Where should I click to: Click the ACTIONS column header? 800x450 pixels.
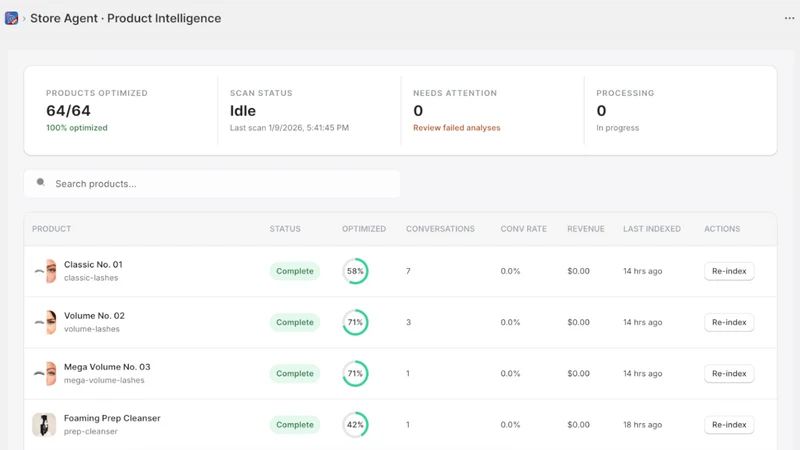722,229
